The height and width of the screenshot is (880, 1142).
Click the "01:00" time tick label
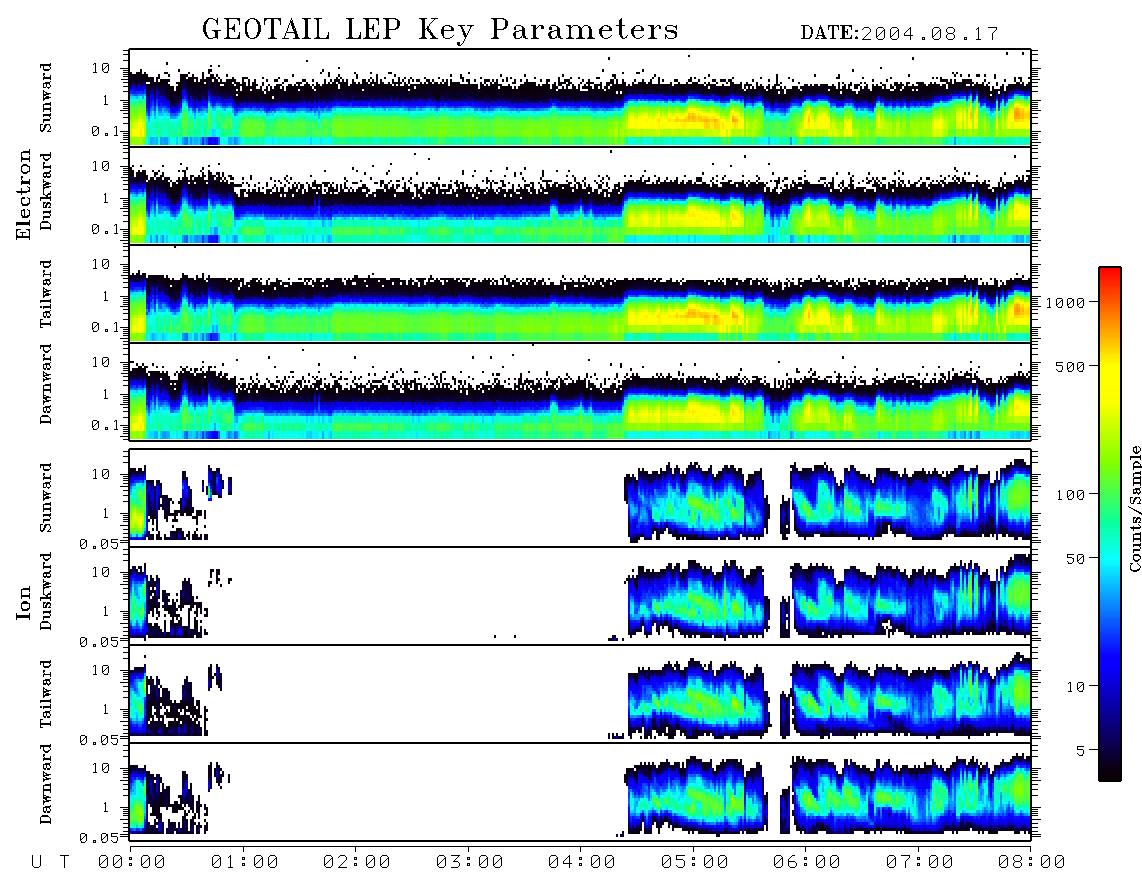click(245, 862)
